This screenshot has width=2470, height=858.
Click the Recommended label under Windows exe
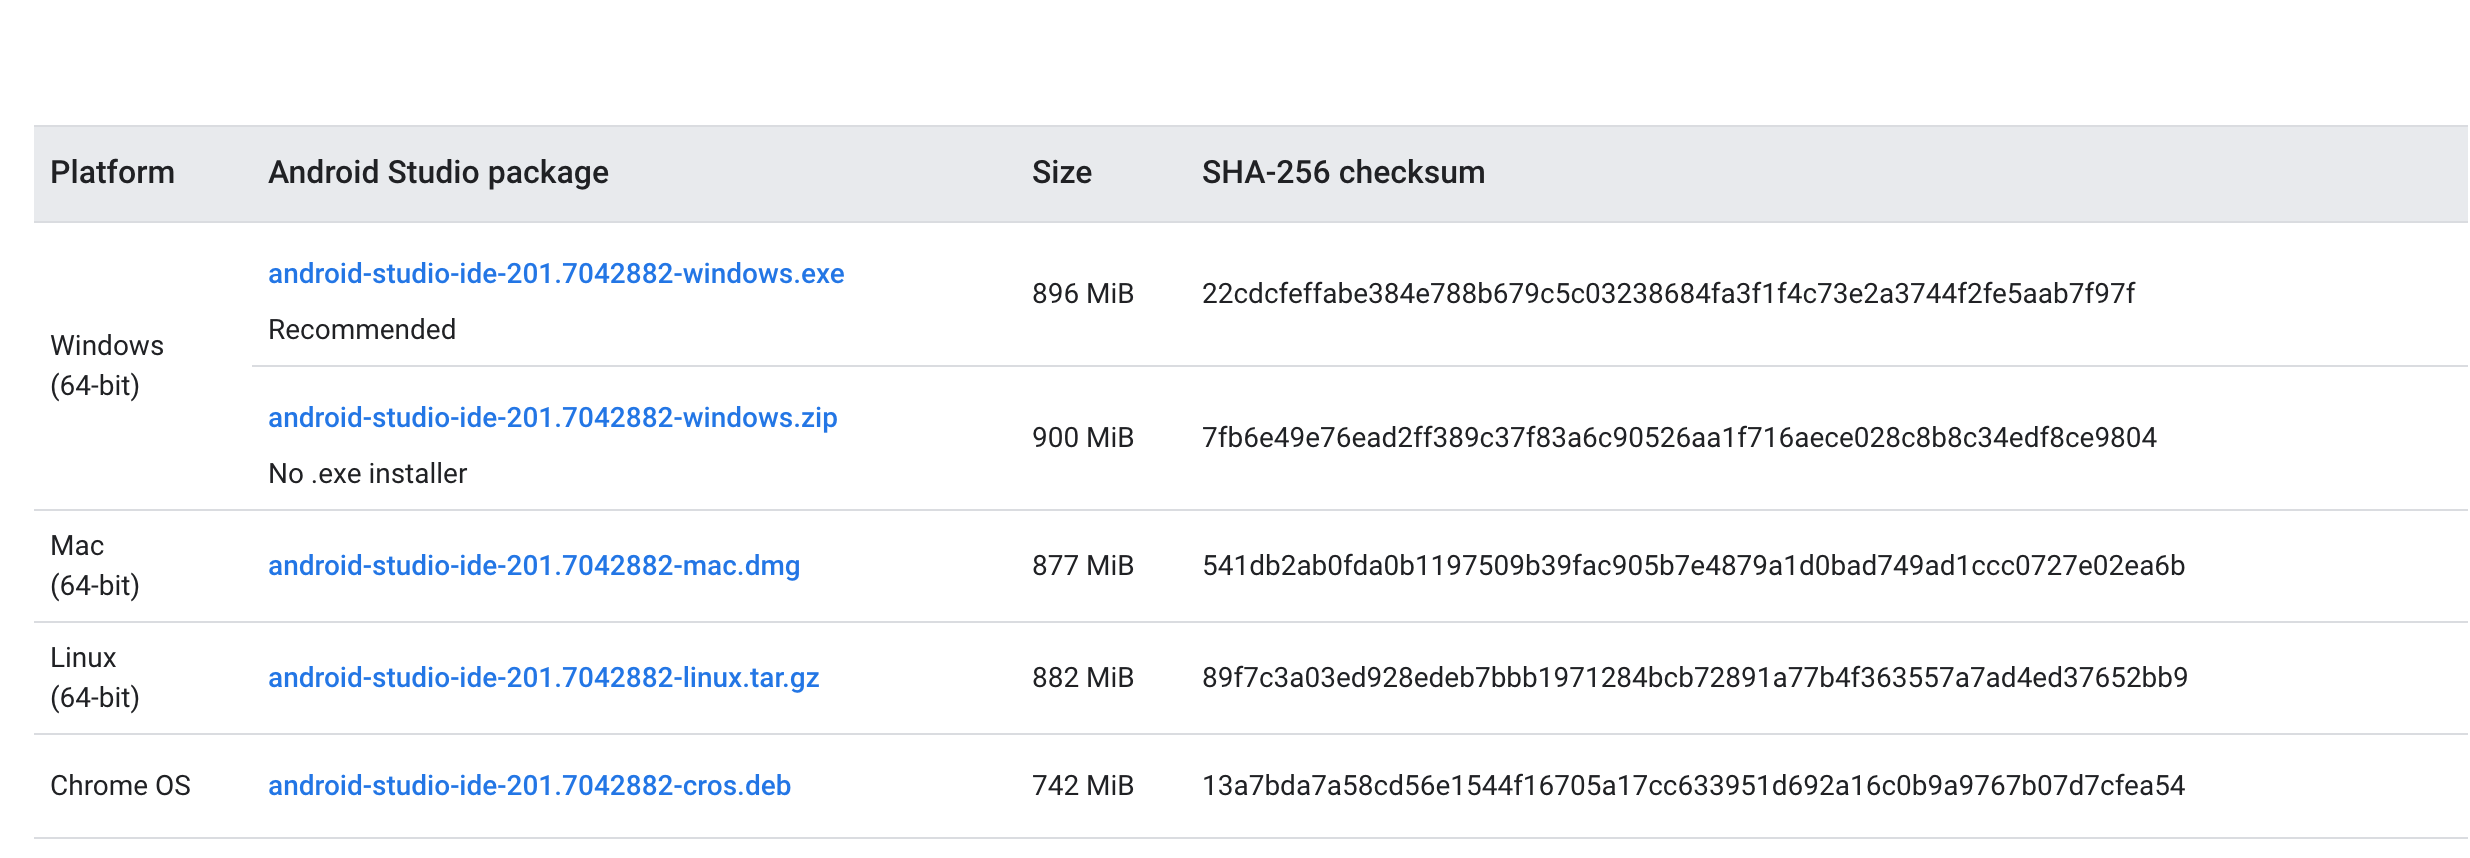pyautogui.click(x=362, y=330)
